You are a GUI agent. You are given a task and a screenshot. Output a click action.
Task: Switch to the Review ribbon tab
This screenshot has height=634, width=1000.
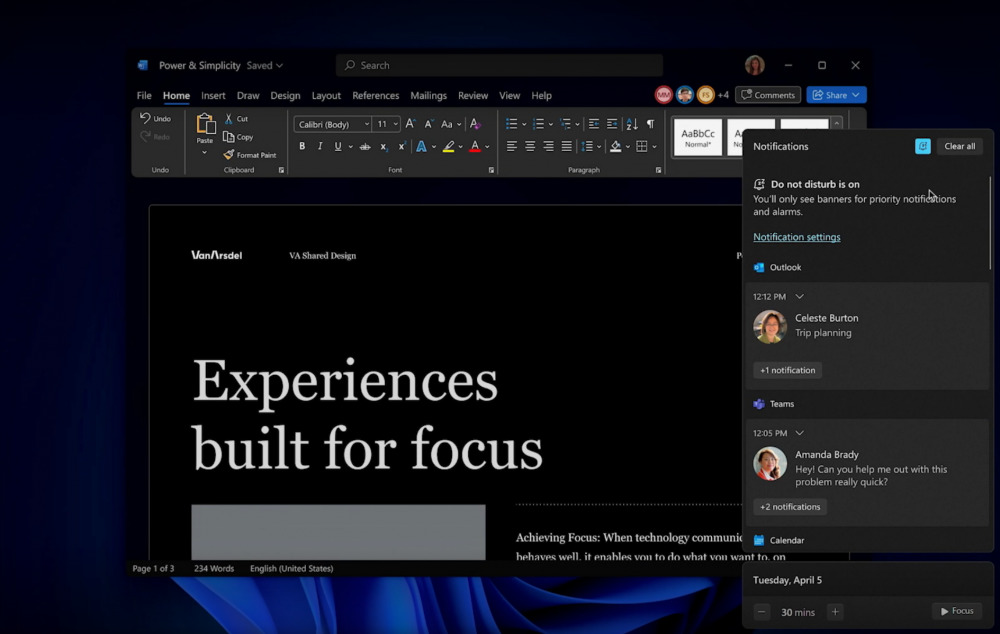pyautogui.click(x=473, y=95)
